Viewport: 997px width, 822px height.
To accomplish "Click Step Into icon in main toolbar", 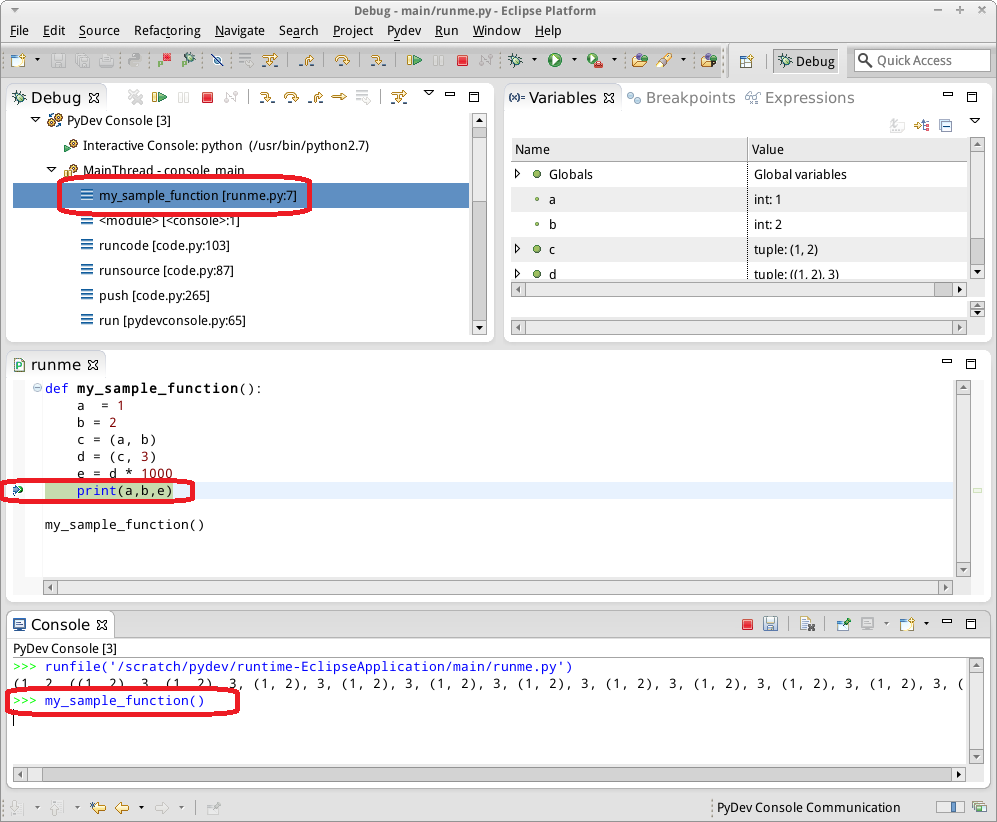I will tap(378, 60).
